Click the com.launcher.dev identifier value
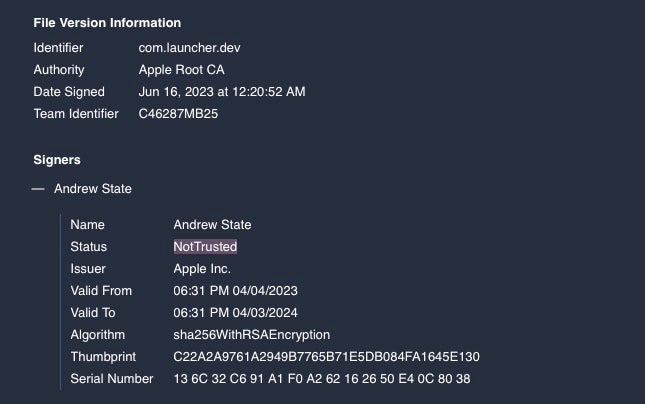This screenshot has width=645, height=404. 189,48
